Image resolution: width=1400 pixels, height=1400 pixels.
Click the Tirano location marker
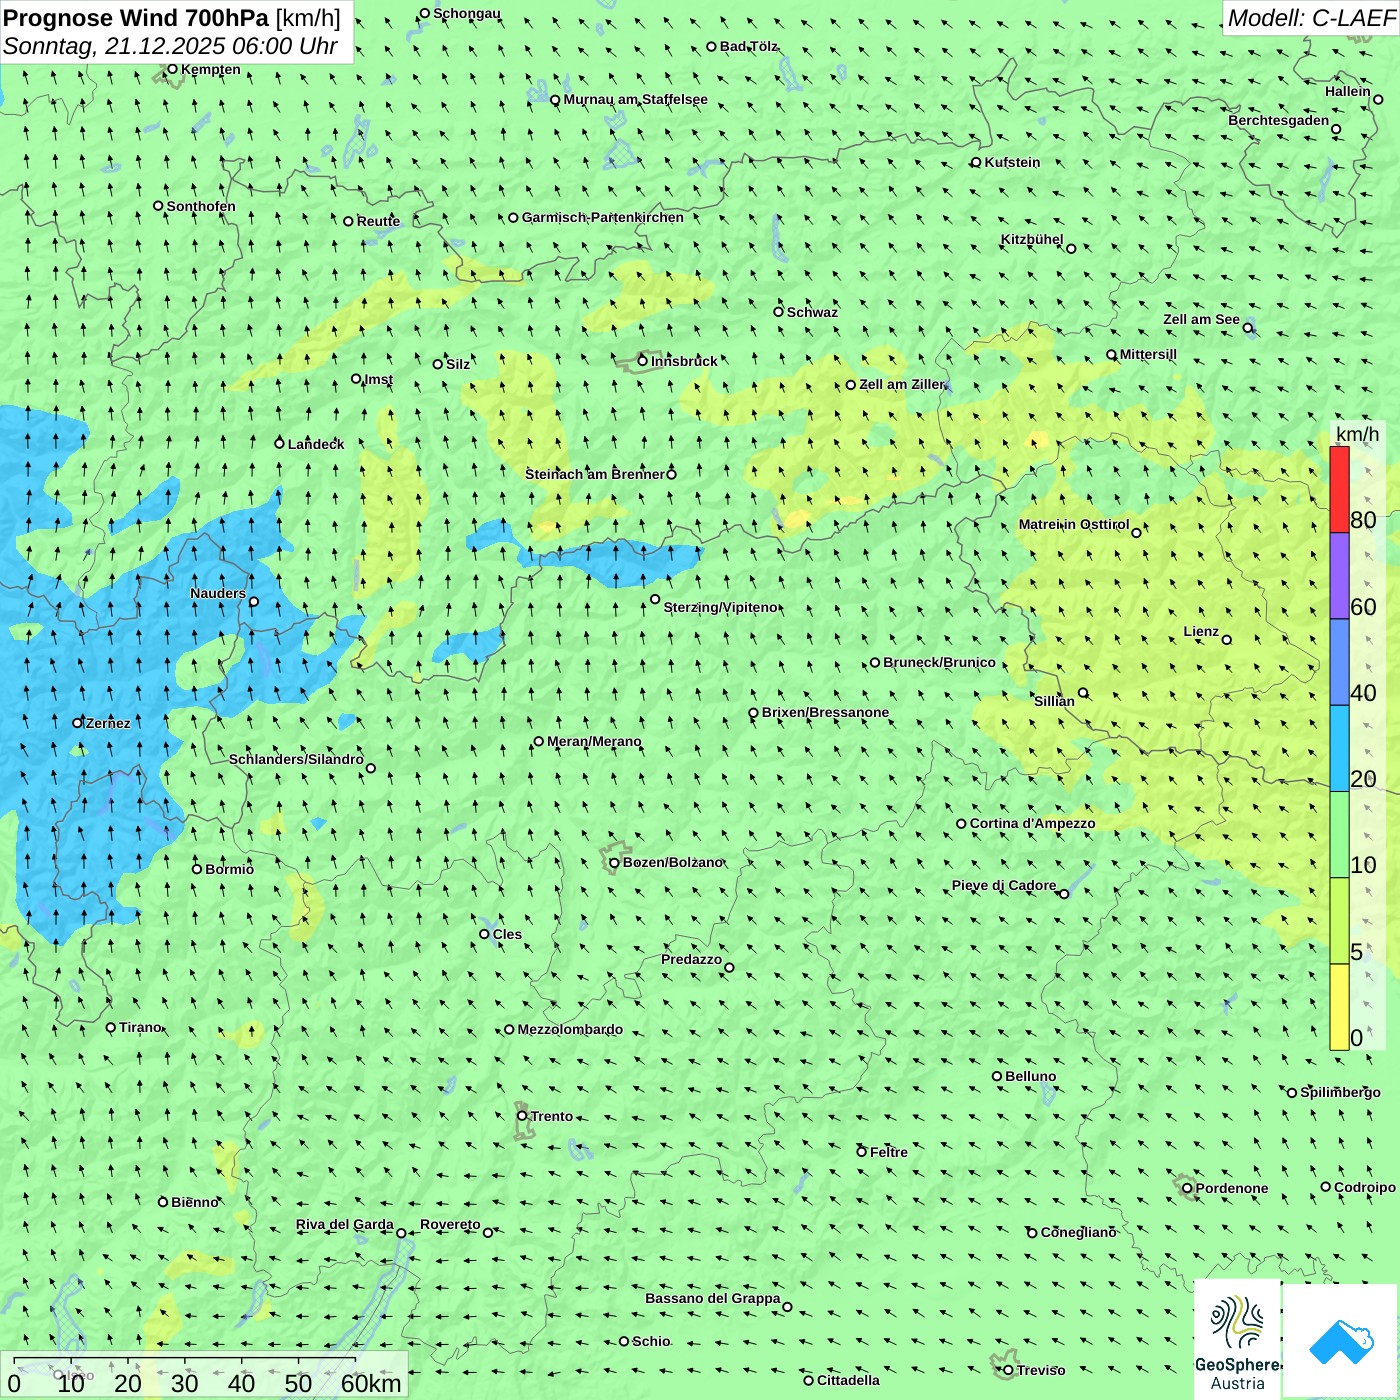tap(111, 1027)
